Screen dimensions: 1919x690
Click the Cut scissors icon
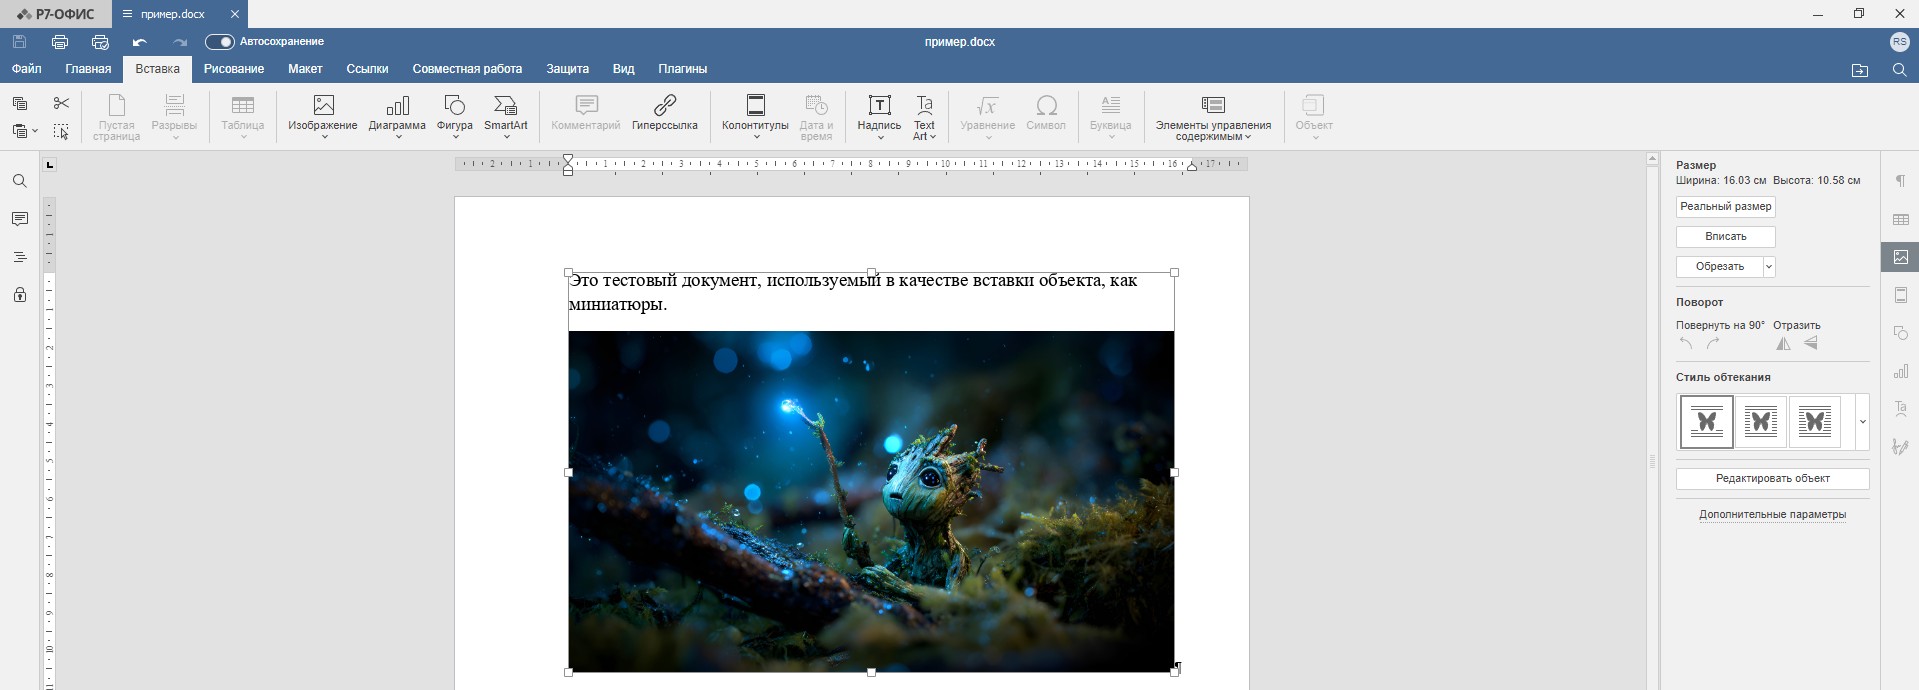coord(61,103)
